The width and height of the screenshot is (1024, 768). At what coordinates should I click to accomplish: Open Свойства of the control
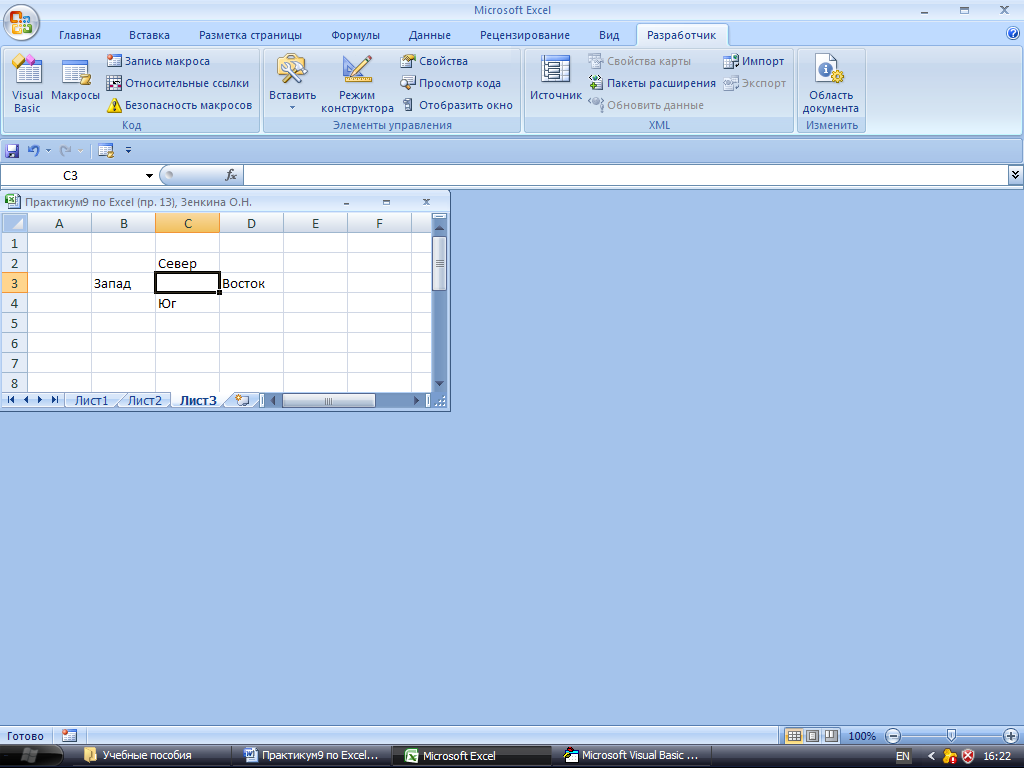(434, 61)
